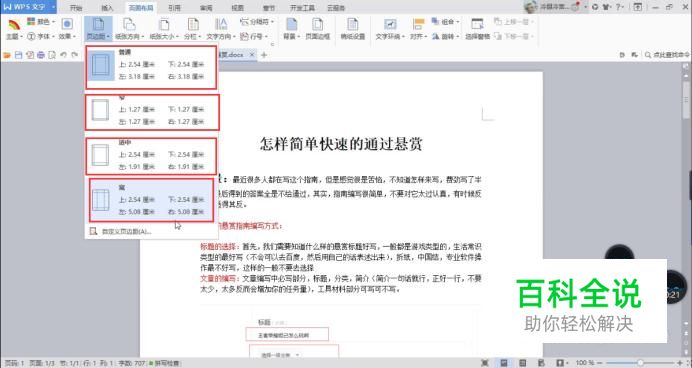Add a new document tab with plus

tap(264, 55)
